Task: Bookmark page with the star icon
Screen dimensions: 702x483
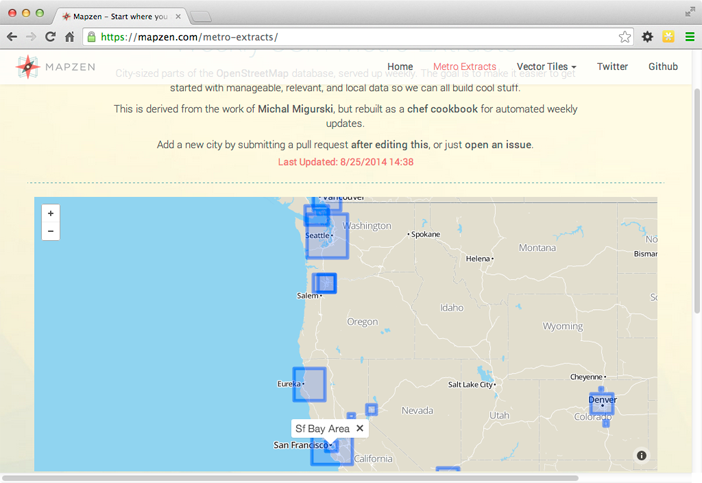Action: (x=625, y=37)
